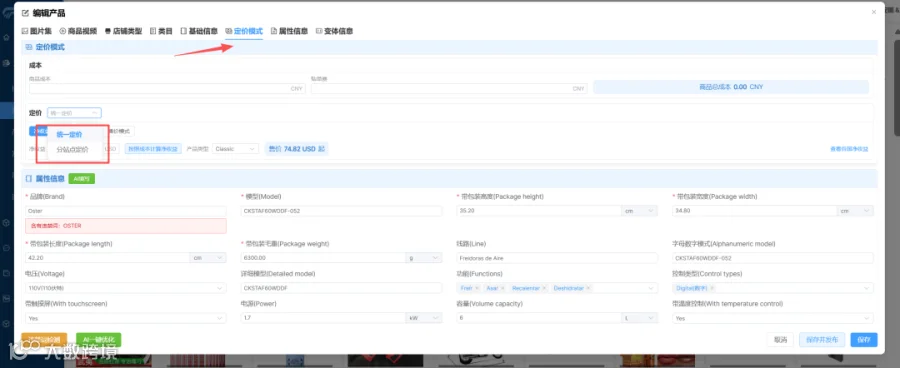Click the 商品成本 CNY input field

click(x=167, y=88)
